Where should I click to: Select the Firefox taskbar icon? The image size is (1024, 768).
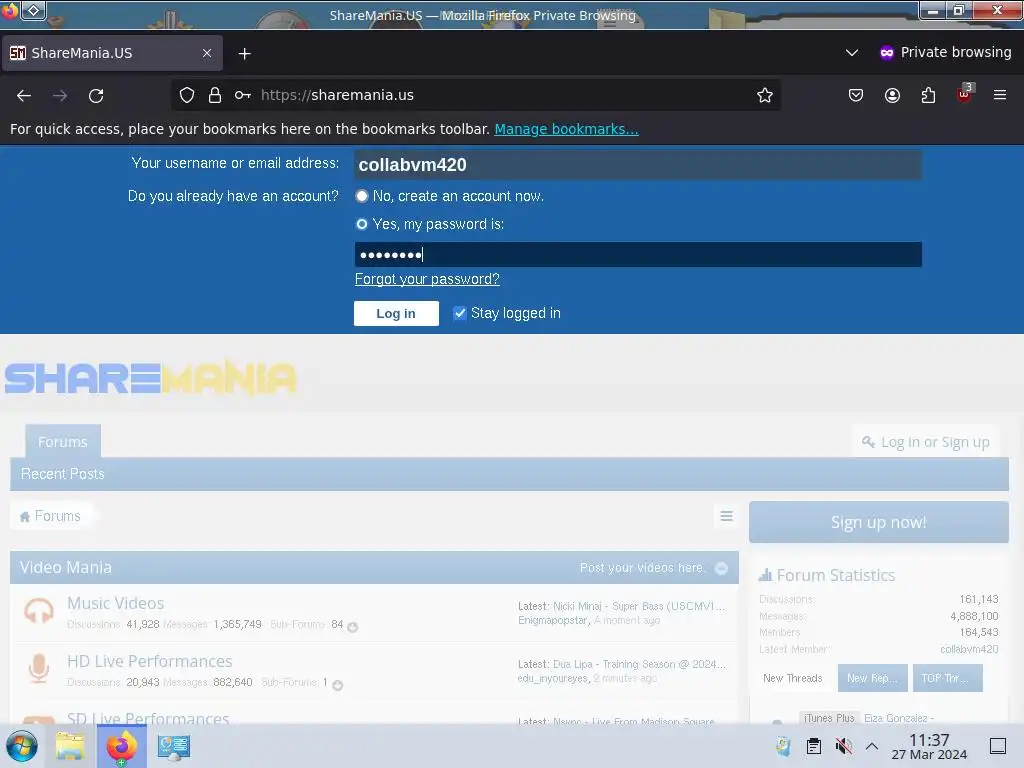[x=121, y=746]
